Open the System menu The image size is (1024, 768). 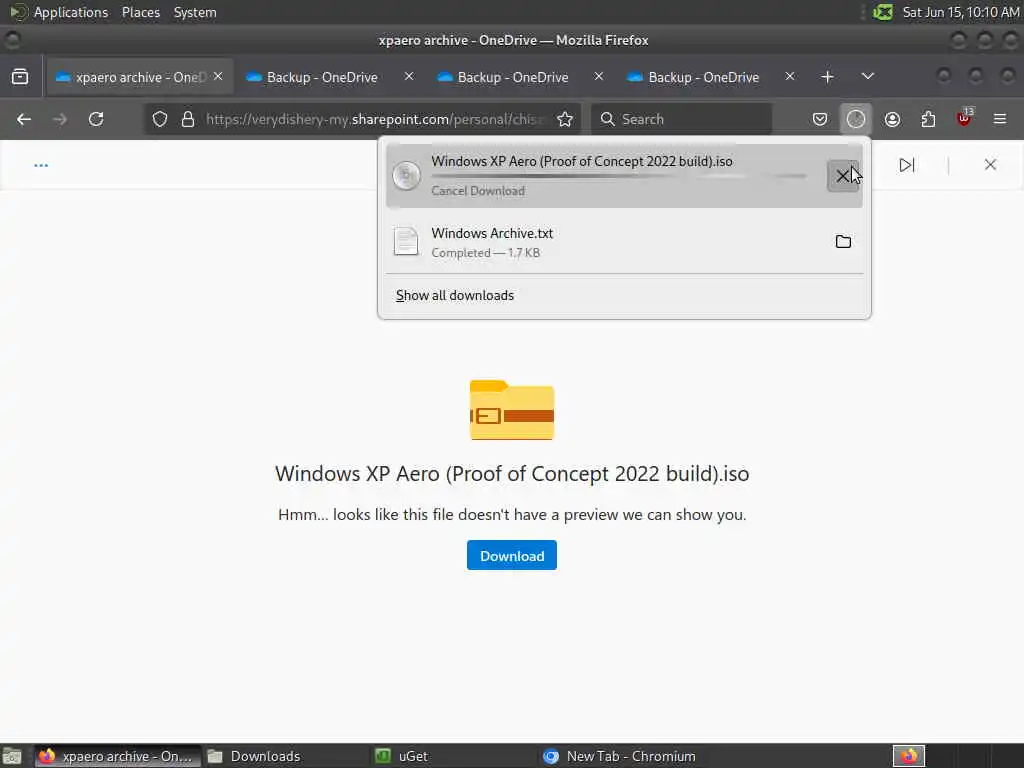[195, 12]
